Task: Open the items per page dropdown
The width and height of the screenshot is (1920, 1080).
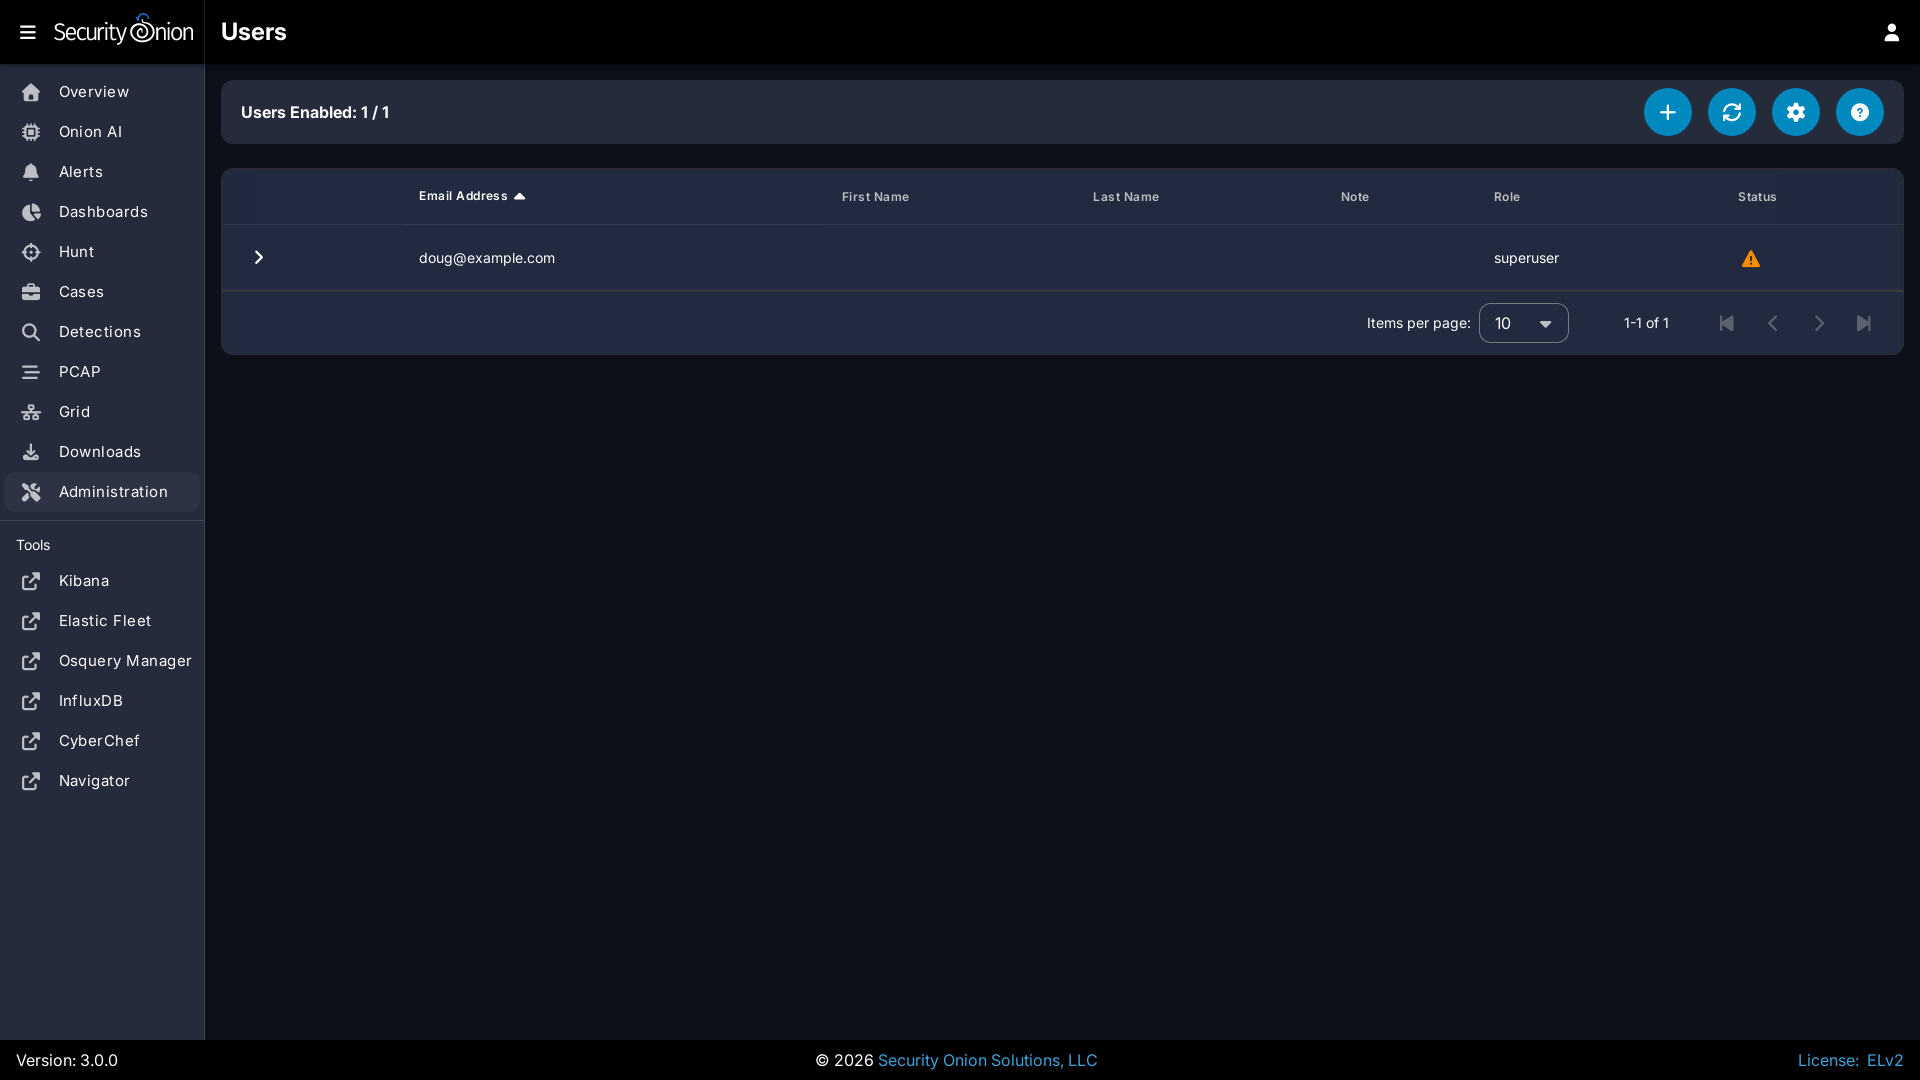Action: coord(1523,323)
